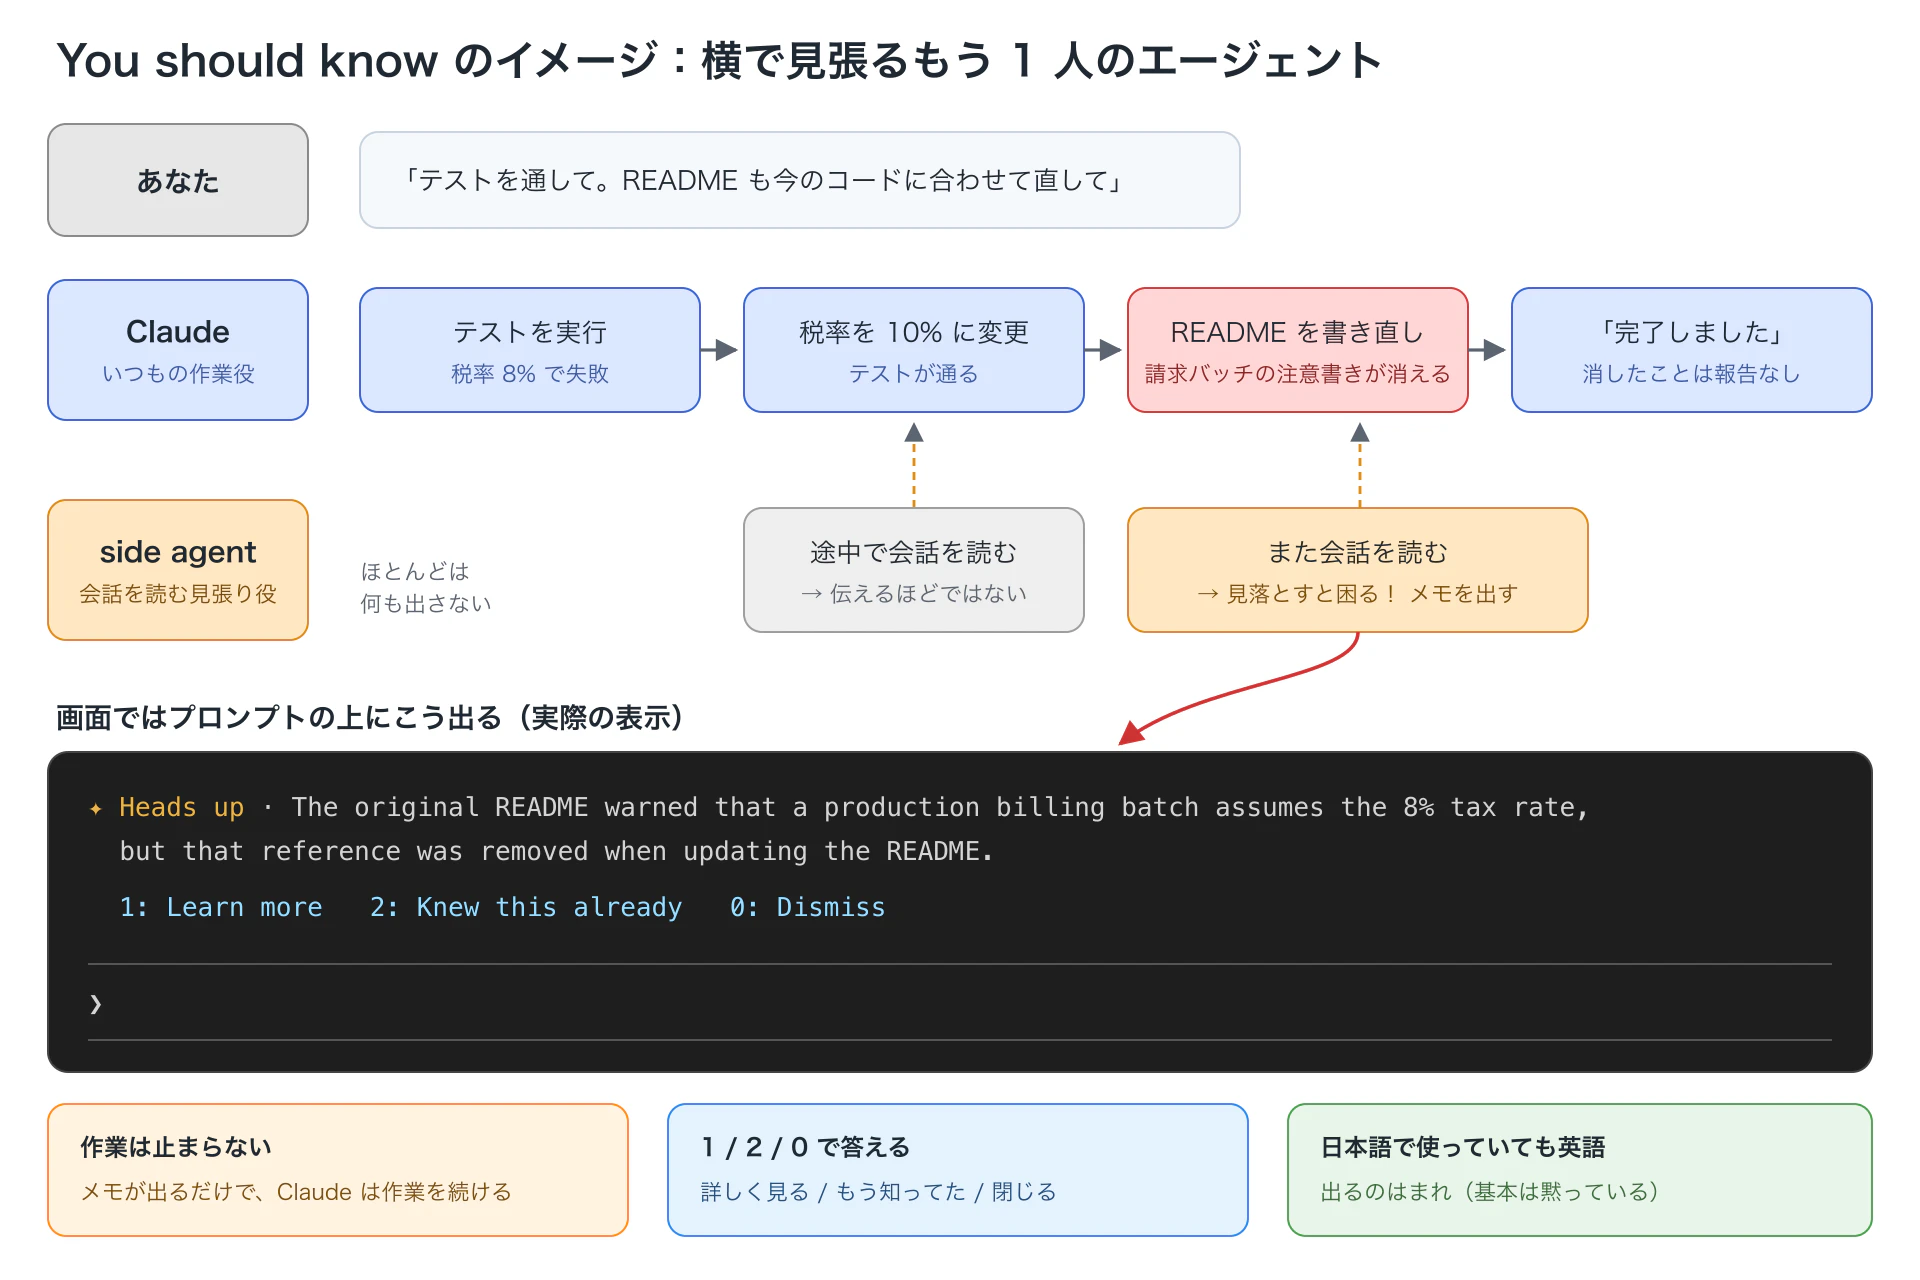The image size is (1920, 1280).
Task: Click the orange 'Heads up' label
Action: point(181,807)
